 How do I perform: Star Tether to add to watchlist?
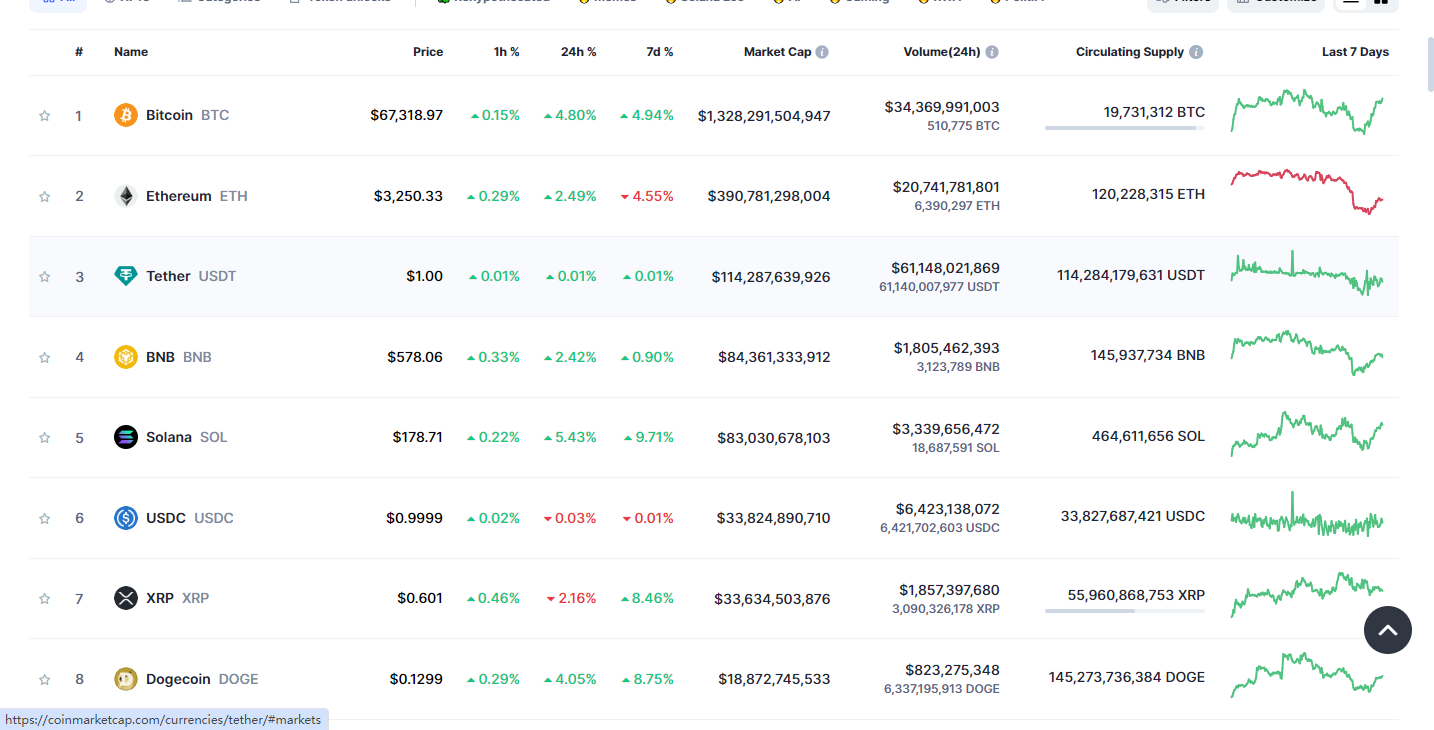(44, 277)
